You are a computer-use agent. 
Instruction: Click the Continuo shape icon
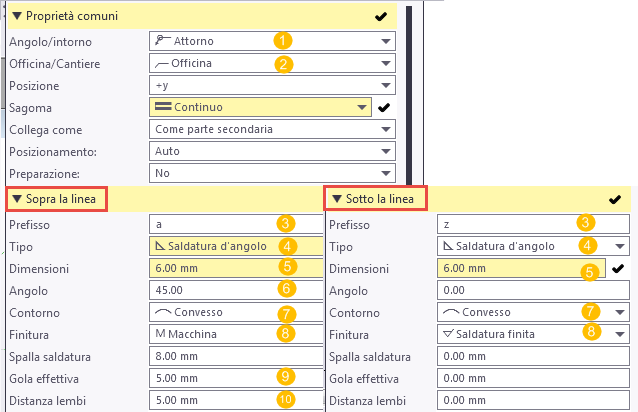[x=163, y=107]
